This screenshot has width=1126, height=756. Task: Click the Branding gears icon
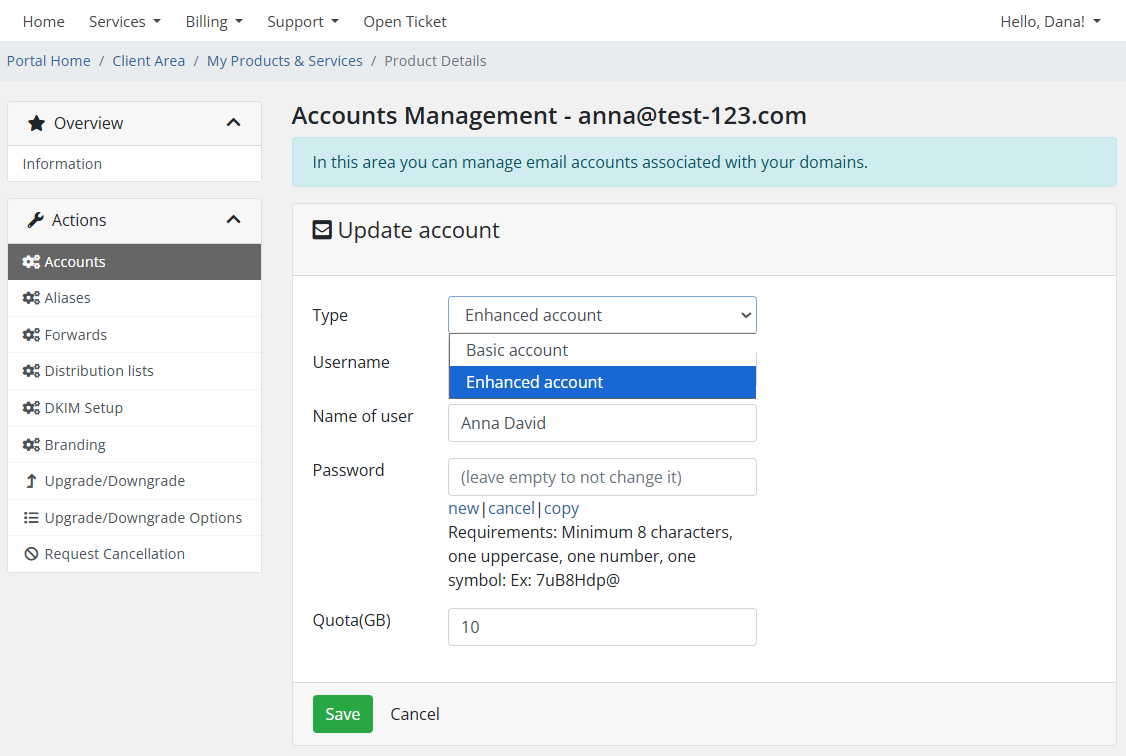tap(31, 445)
